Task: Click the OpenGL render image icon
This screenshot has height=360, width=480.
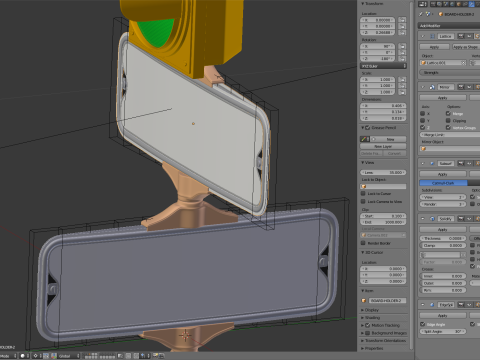Action: tap(155, 356)
